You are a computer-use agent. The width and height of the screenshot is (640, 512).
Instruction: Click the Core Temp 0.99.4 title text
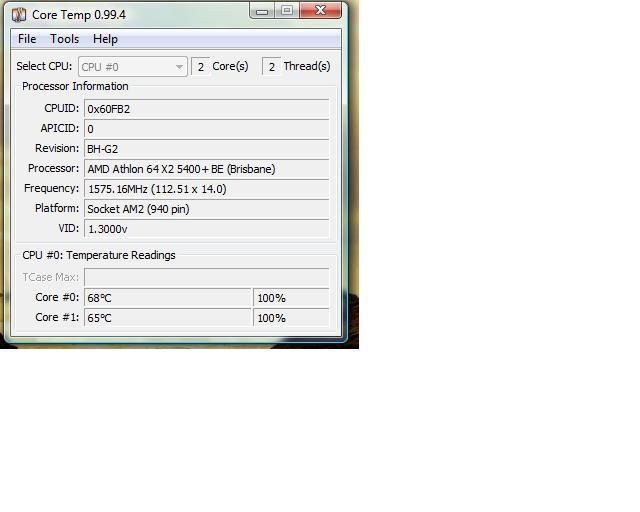point(79,15)
